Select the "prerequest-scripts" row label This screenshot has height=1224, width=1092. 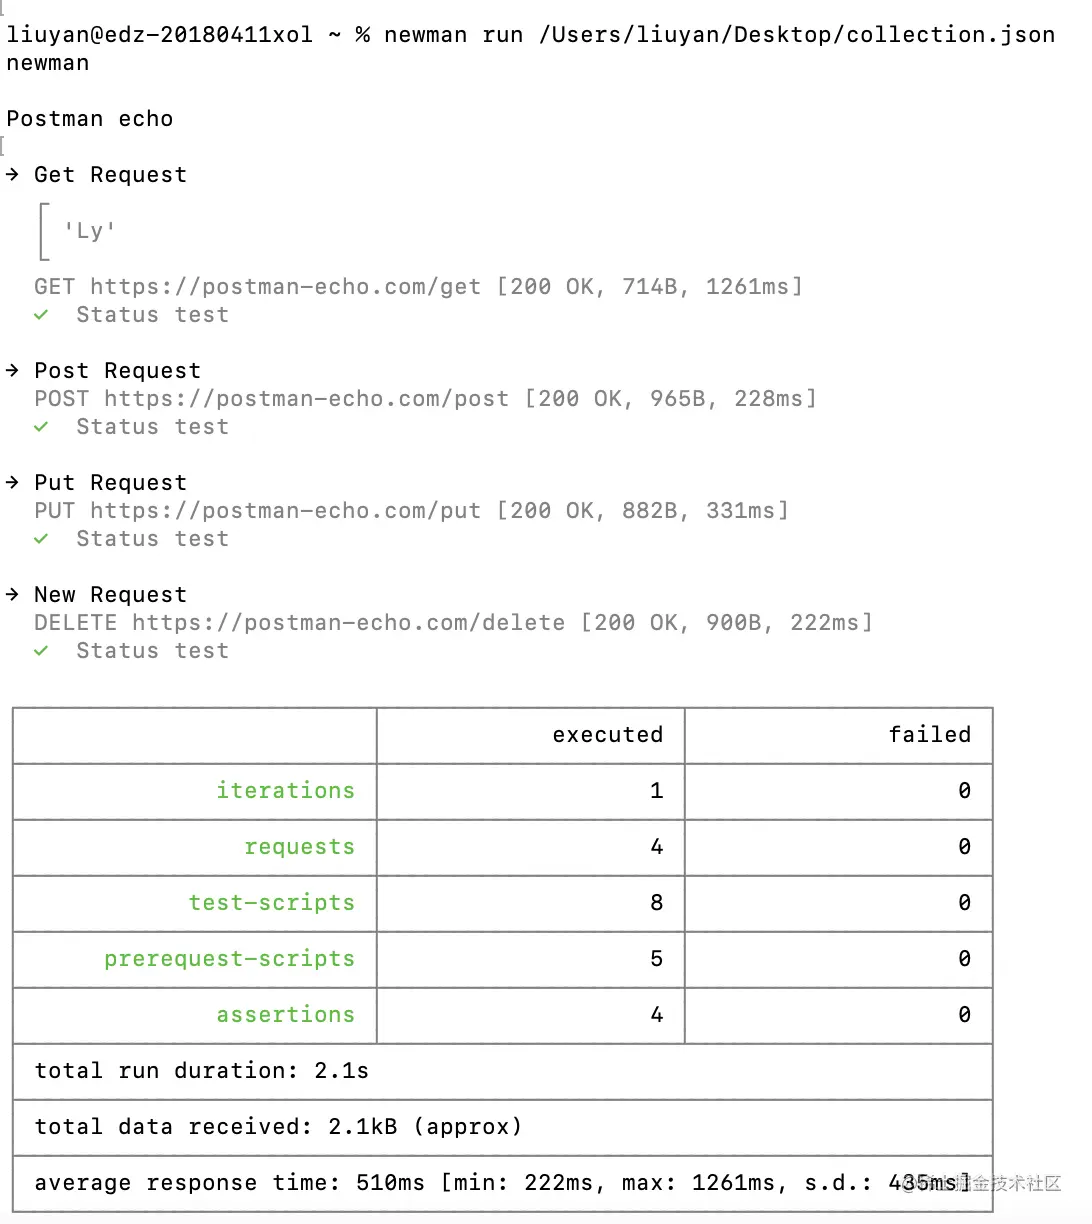click(229, 959)
